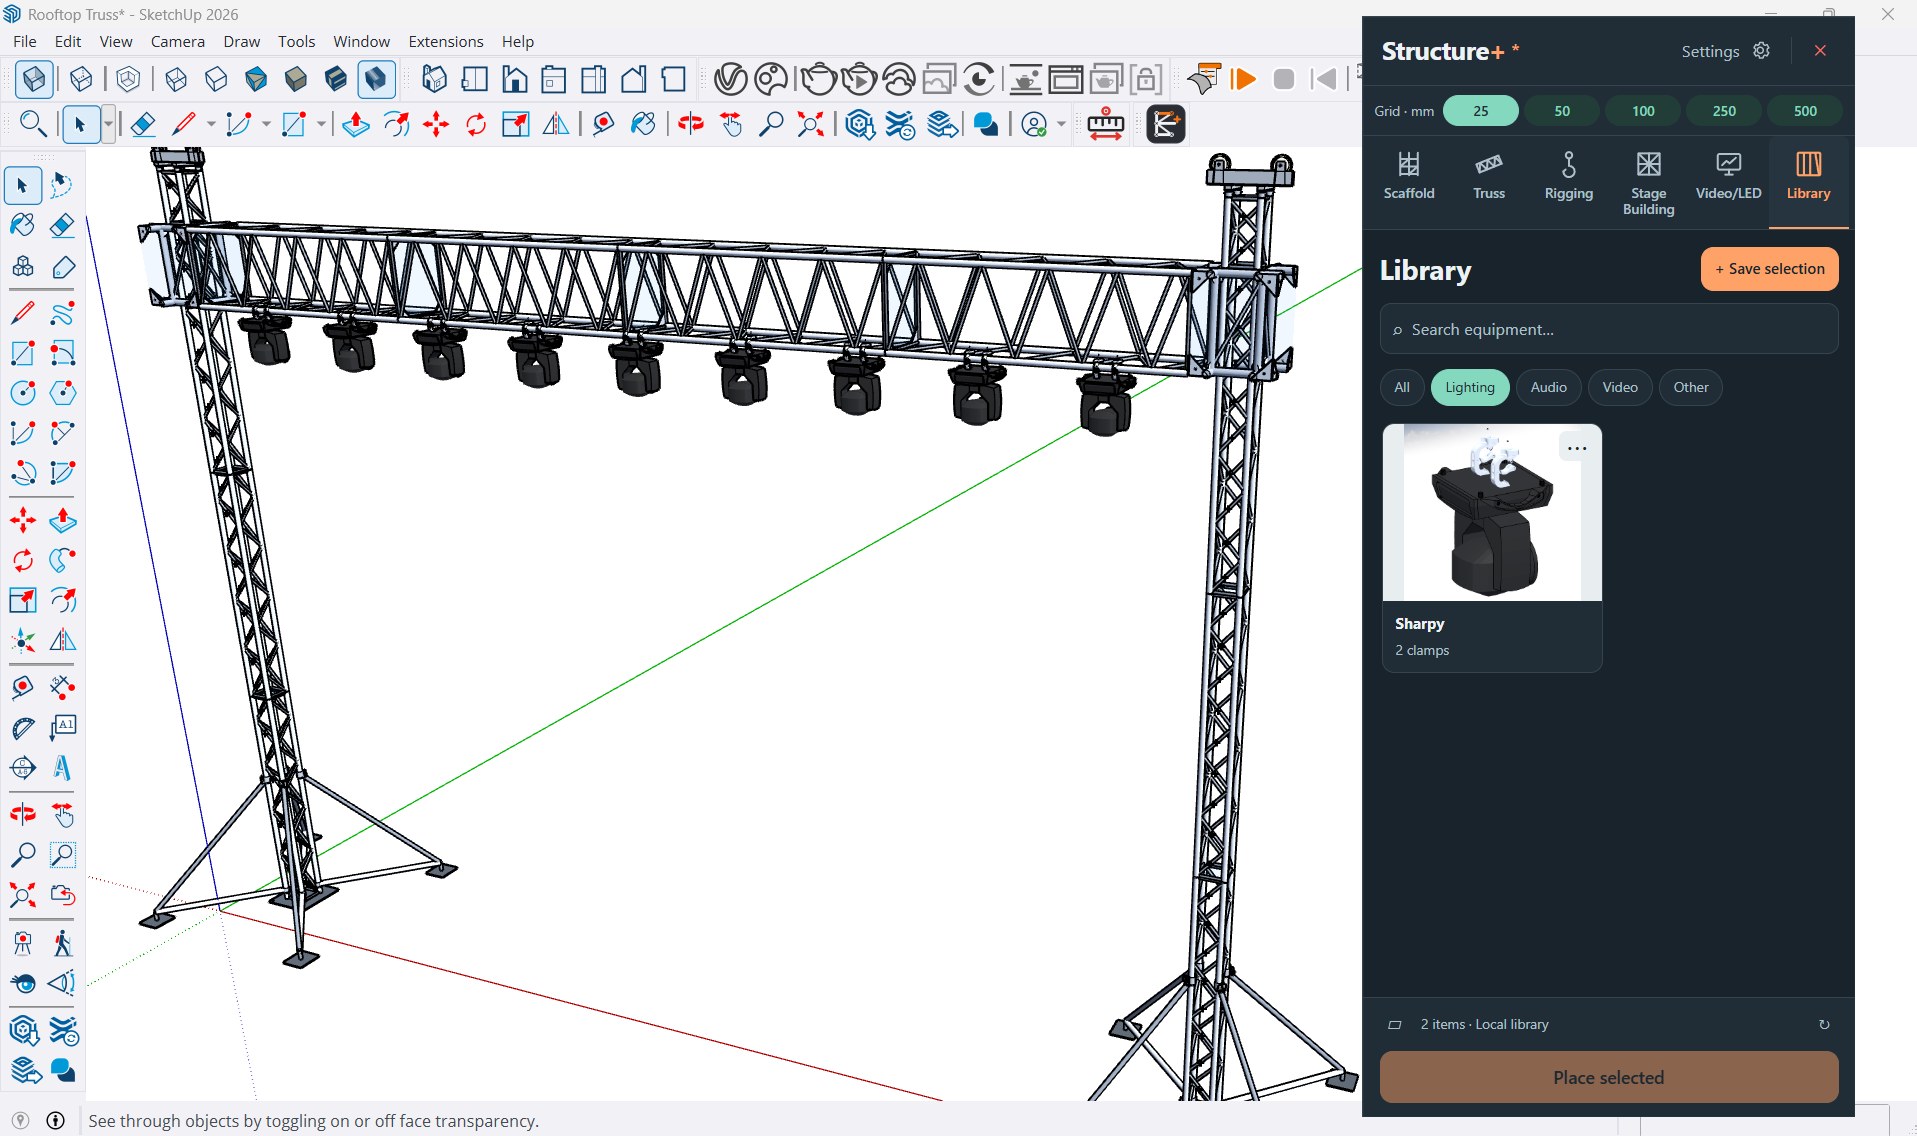This screenshot has width=1917, height=1136.
Task: Expand the Arc tool dropdown arrow
Action: click(x=266, y=124)
